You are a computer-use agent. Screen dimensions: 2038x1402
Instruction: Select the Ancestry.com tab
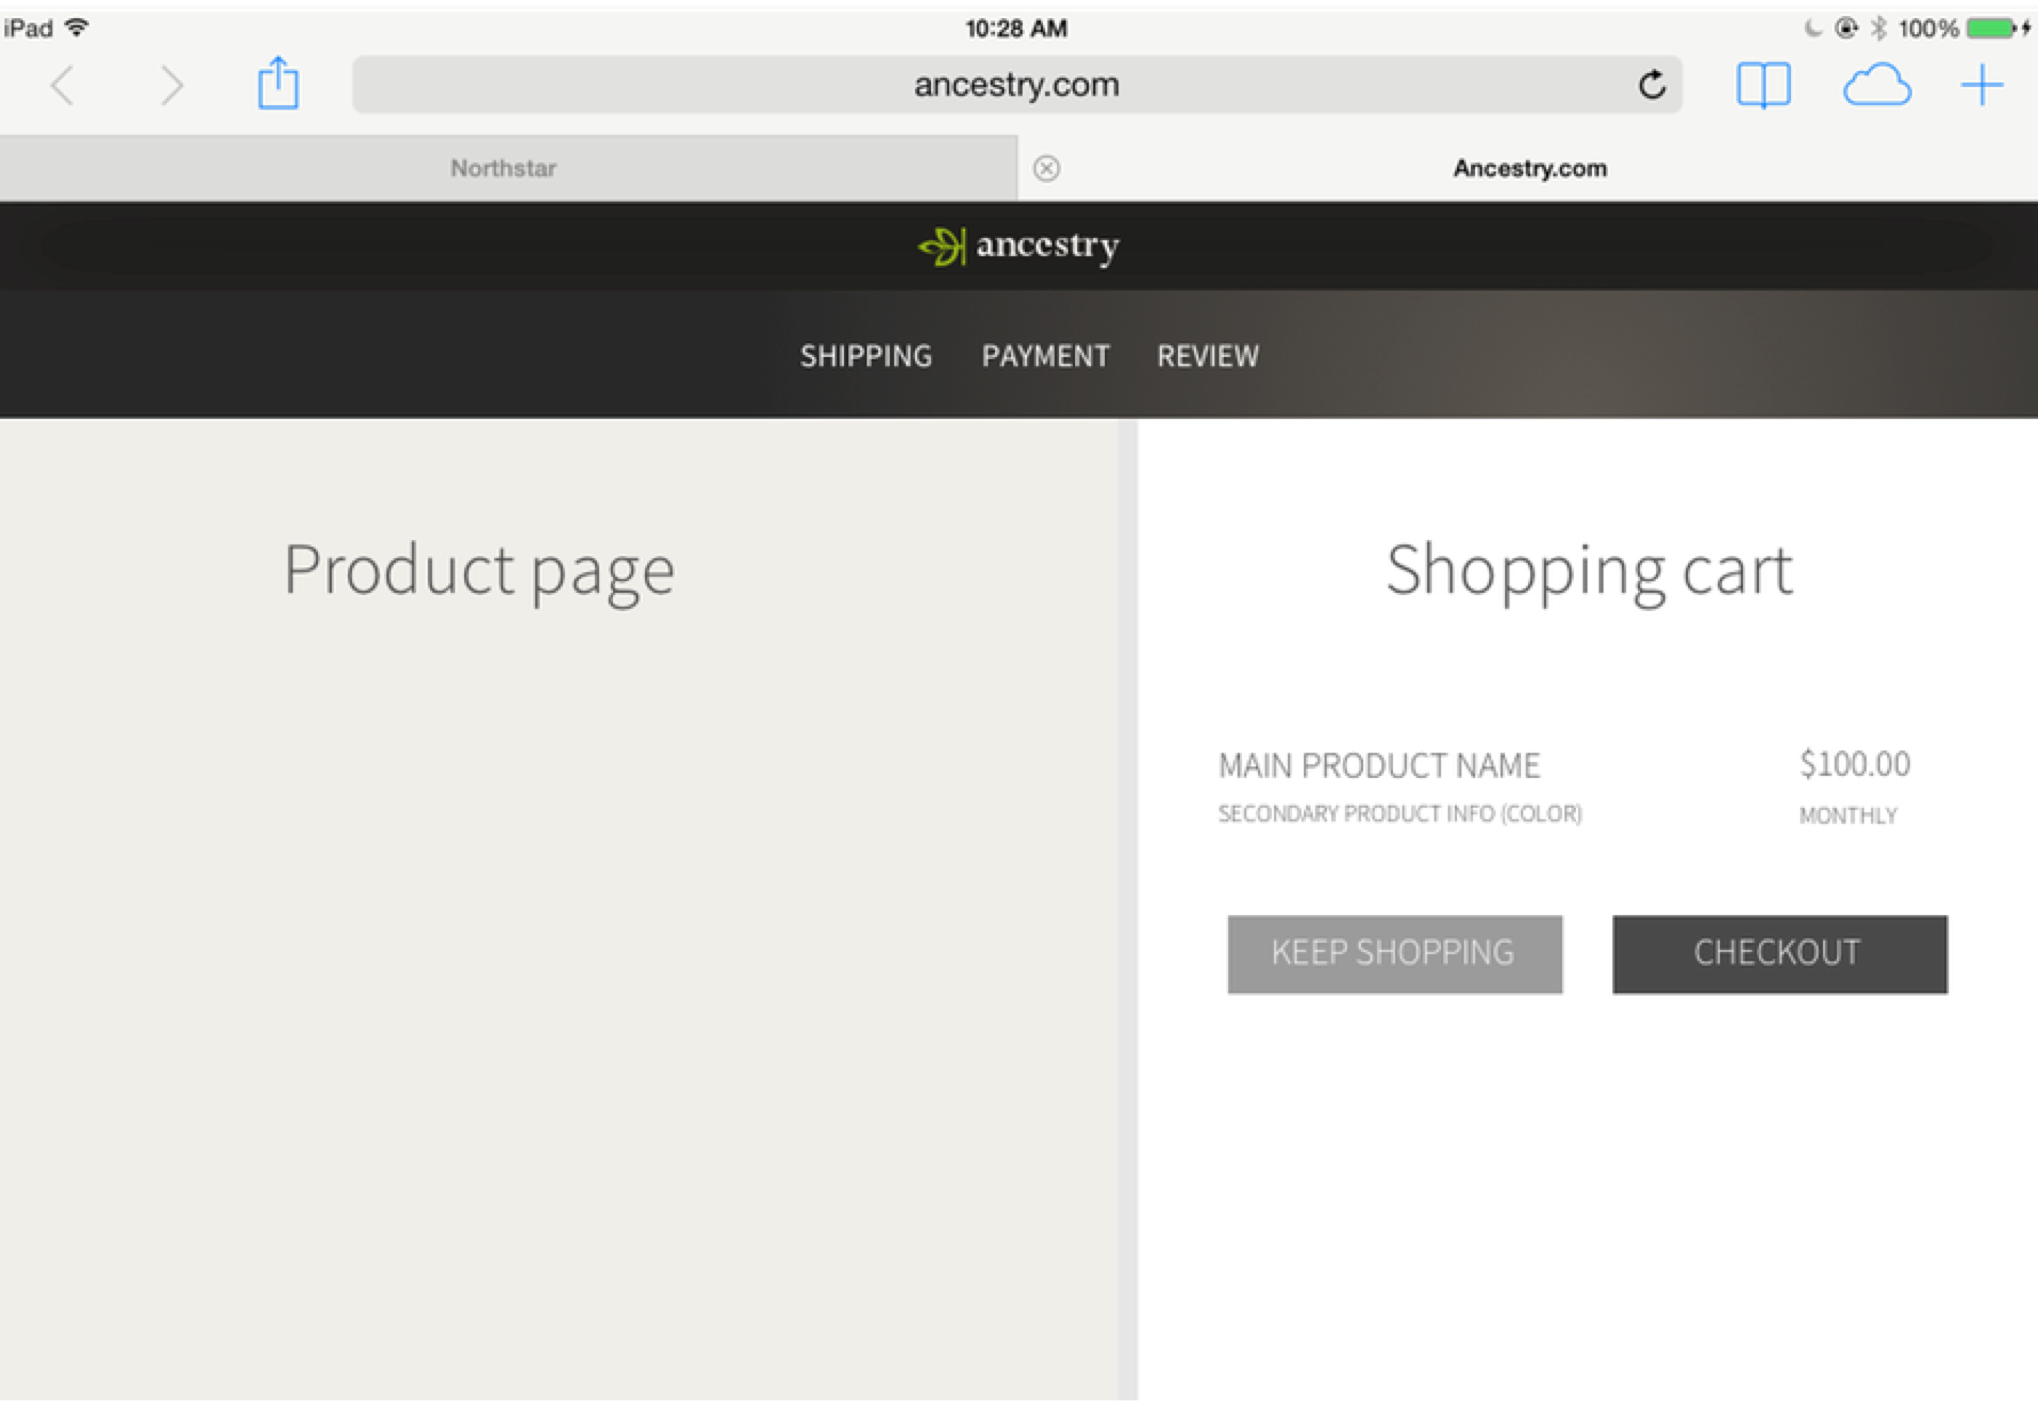click(x=1529, y=168)
